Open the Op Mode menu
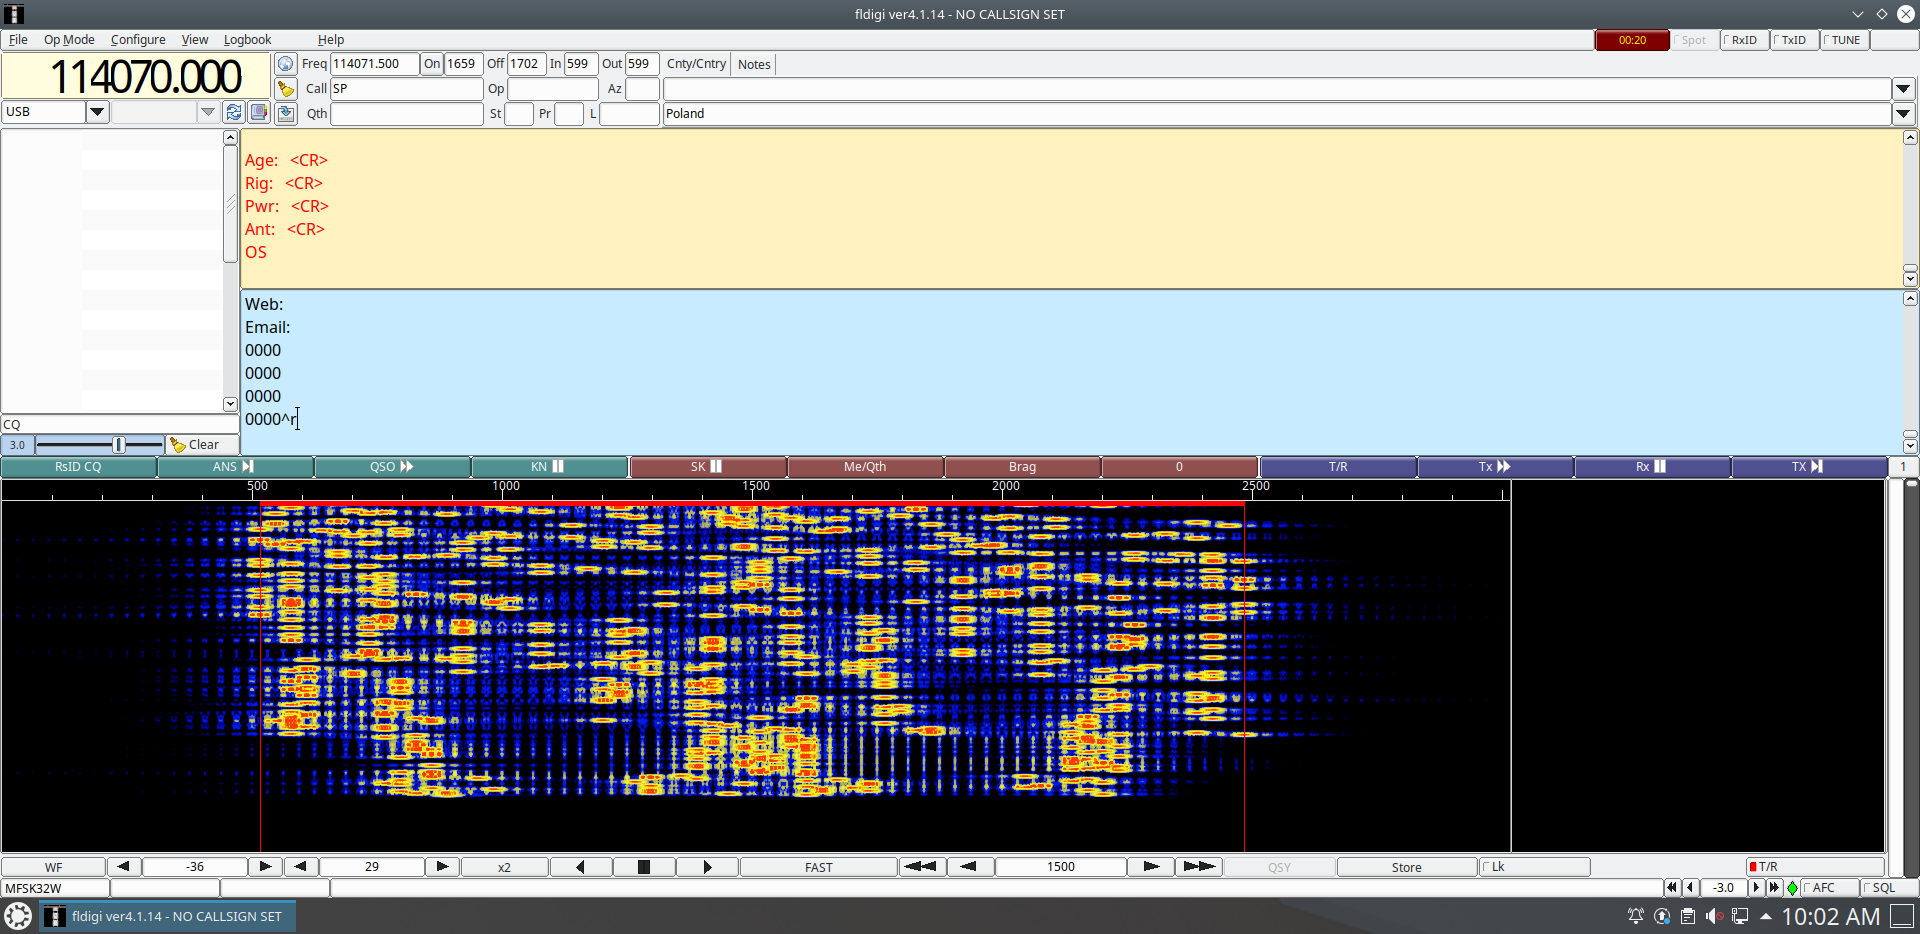This screenshot has height=934, width=1920. pyautogui.click(x=69, y=40)
